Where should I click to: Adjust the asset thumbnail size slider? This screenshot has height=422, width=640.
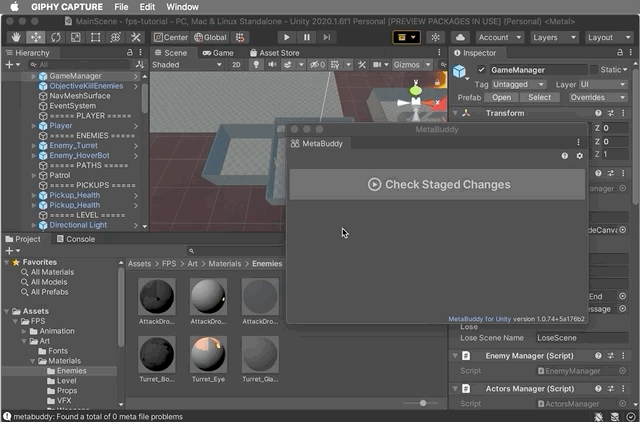click(x=423, y=403)
